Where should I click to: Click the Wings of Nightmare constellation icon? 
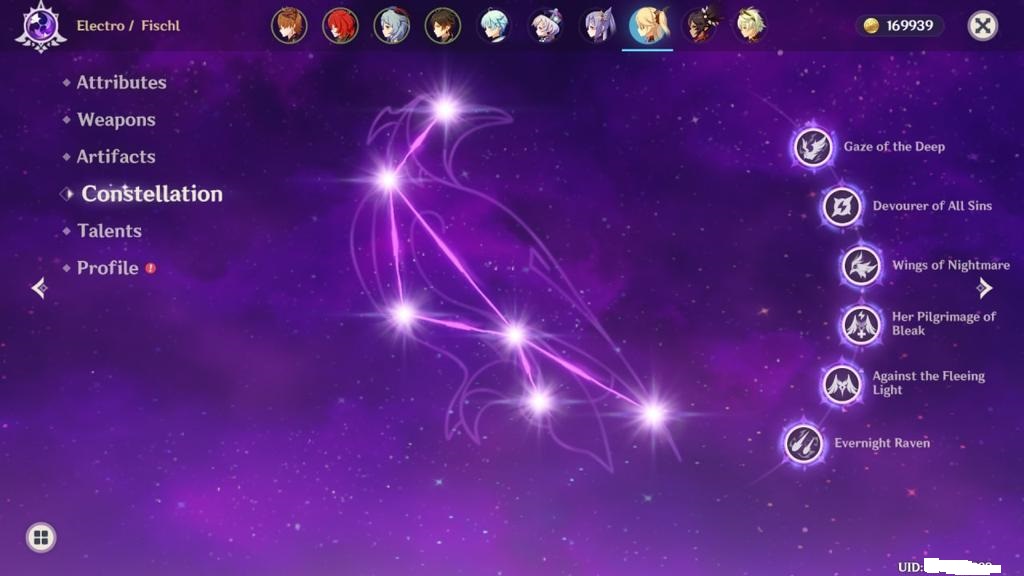861,266
